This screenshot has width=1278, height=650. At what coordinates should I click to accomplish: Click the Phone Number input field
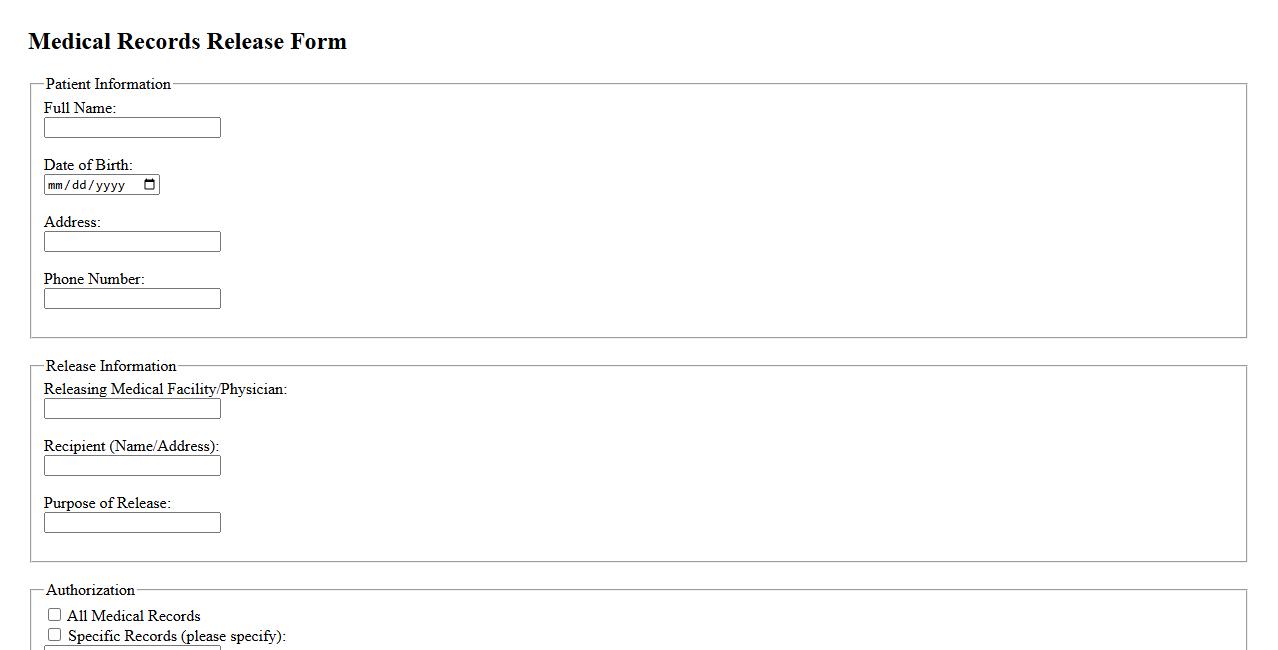tap(132, 299)
